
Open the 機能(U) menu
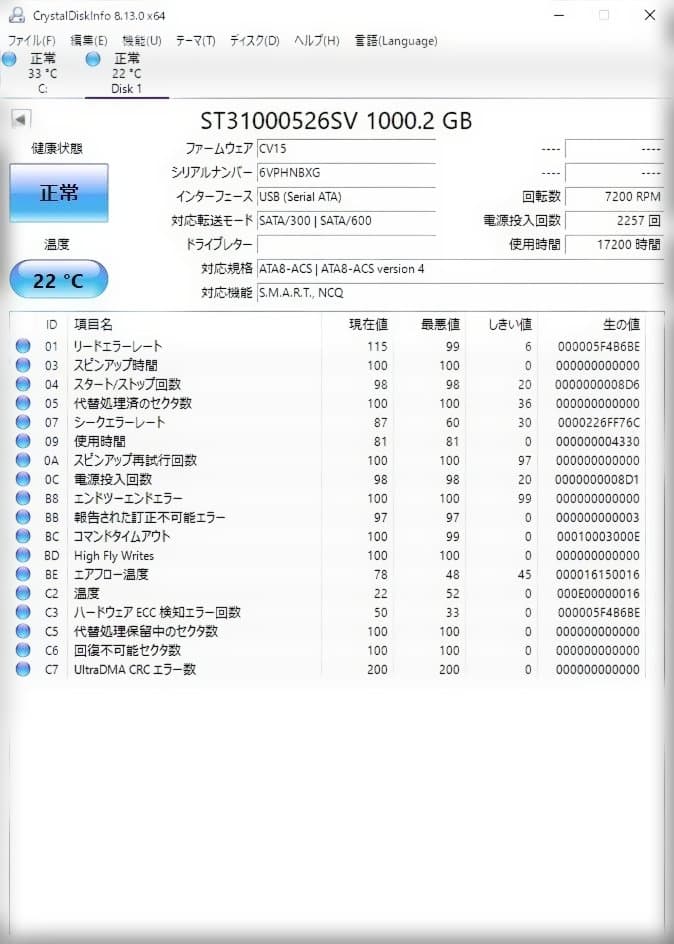pos(142,41)
